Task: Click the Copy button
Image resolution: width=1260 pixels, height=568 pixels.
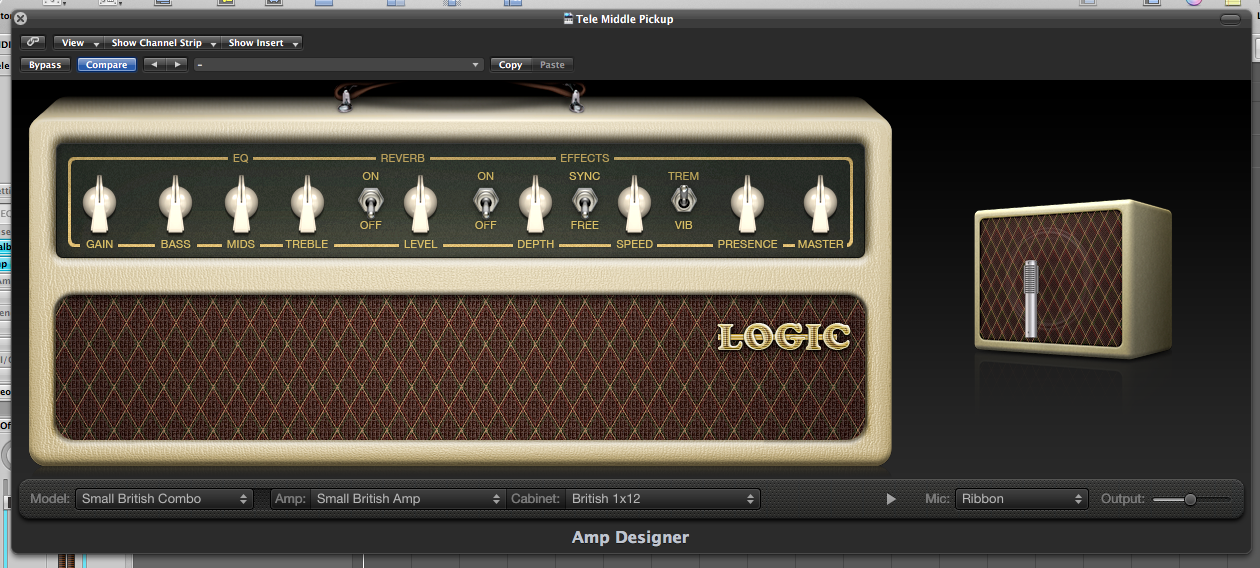Action: [x=510, y=64]
